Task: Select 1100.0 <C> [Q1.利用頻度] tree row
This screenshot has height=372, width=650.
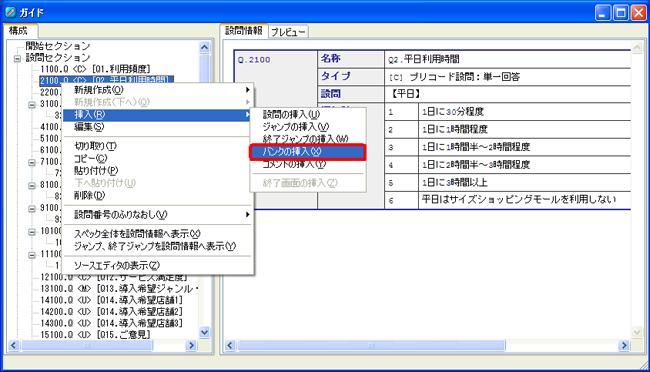Action: (95, 69)
